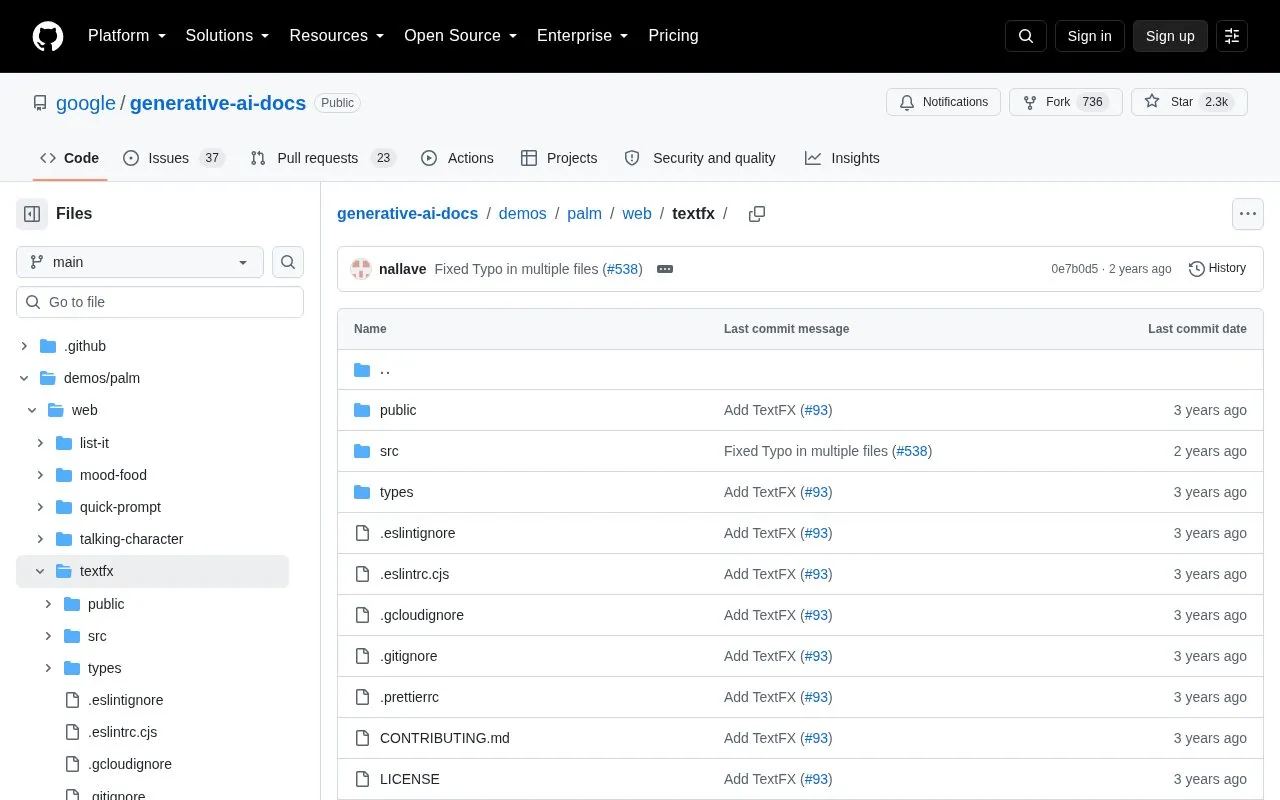Click the Sign up button
This screenshot has height=800, width=1280.
[1170, 36]
